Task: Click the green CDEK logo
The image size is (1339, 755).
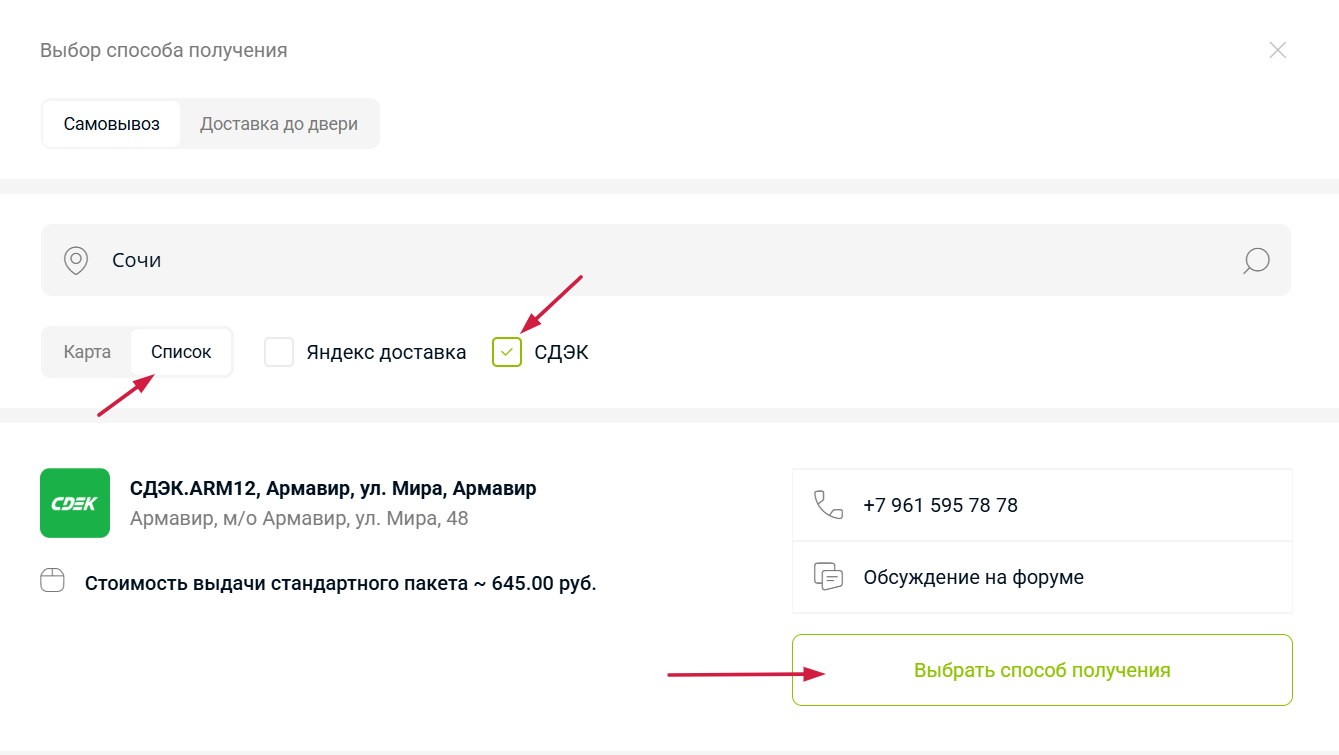Action: pos(75,503)
